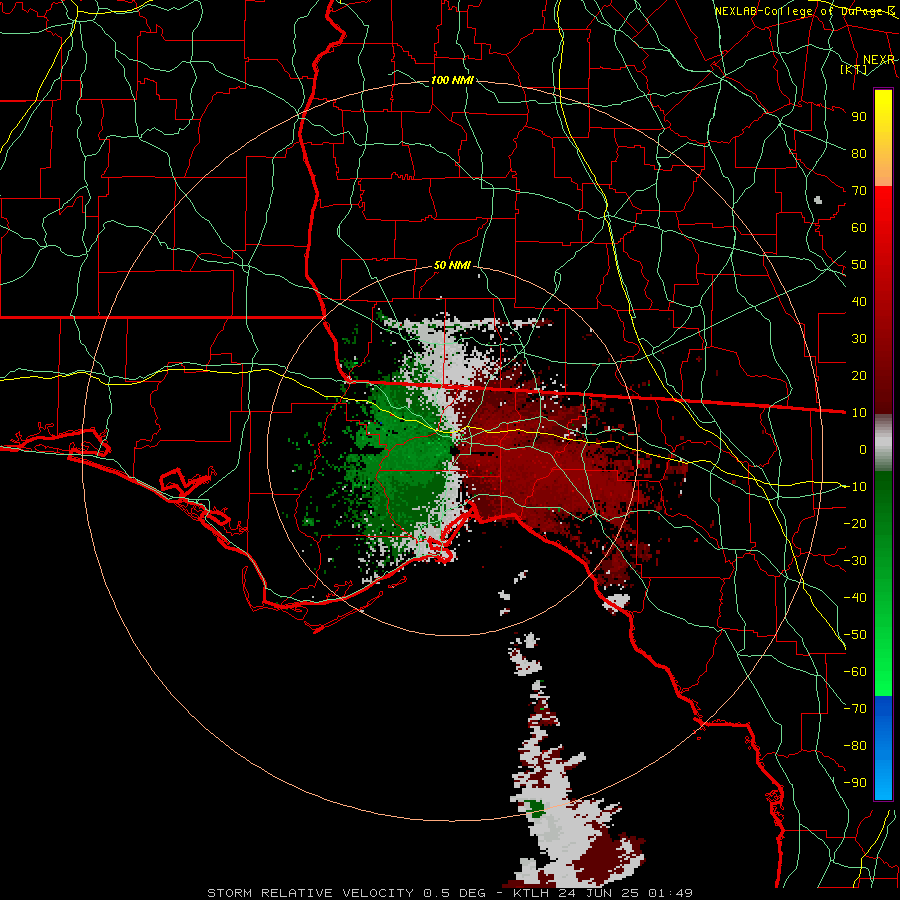900x900 pixels.
Task: Click the "40" value on the velocity scale
Action: (x=859, y=302)
